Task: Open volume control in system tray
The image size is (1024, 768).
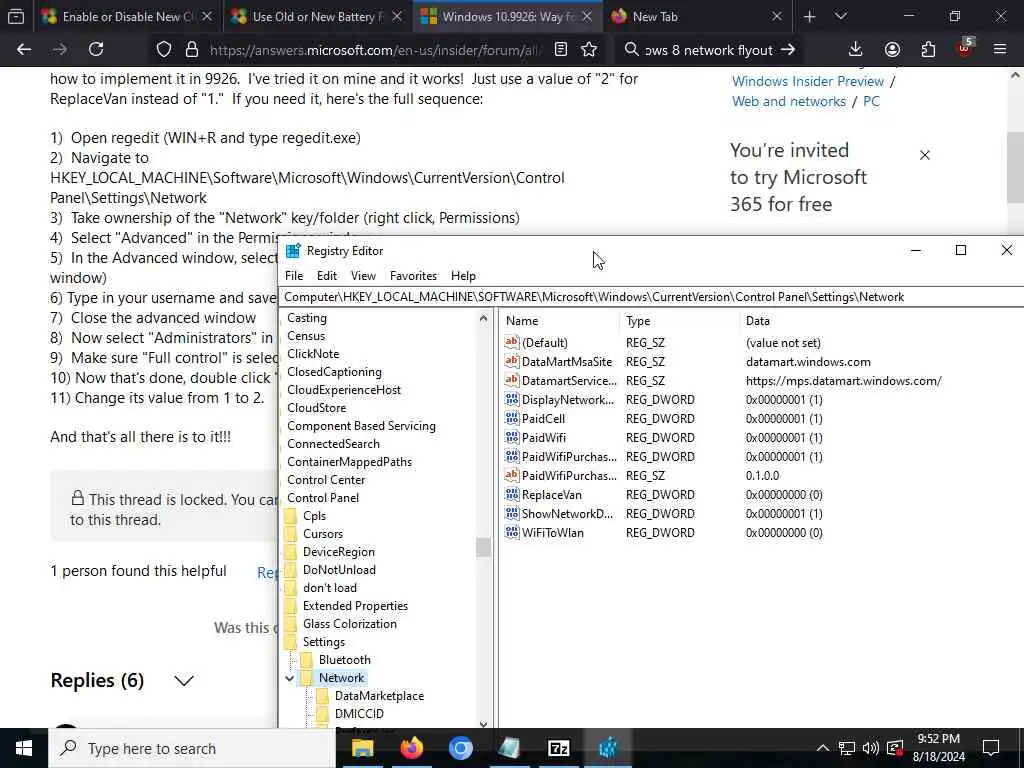Action: point(871,748)
